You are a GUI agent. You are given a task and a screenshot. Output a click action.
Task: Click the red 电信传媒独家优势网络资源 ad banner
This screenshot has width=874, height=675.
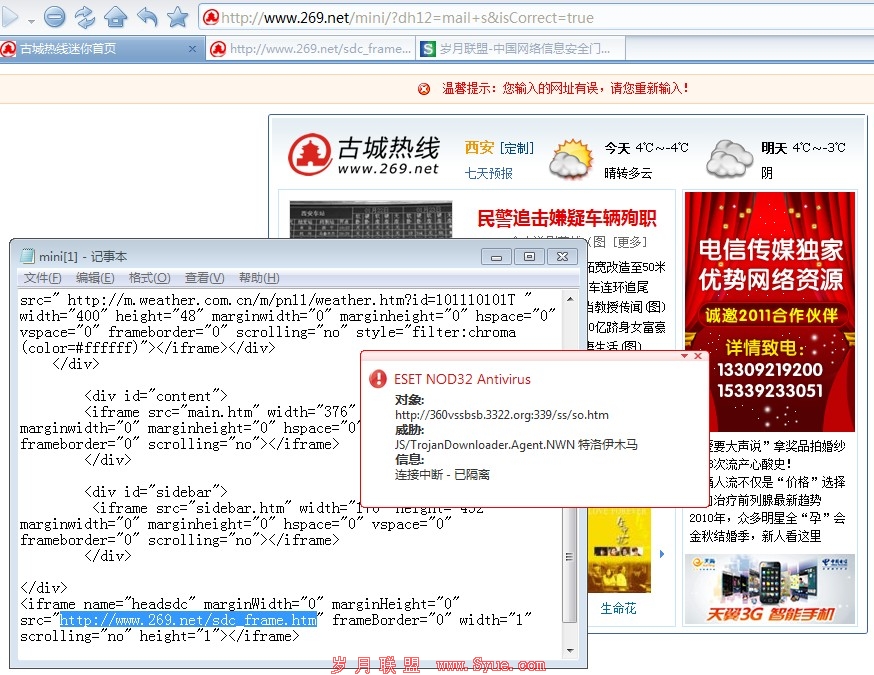tap(770, 312)
